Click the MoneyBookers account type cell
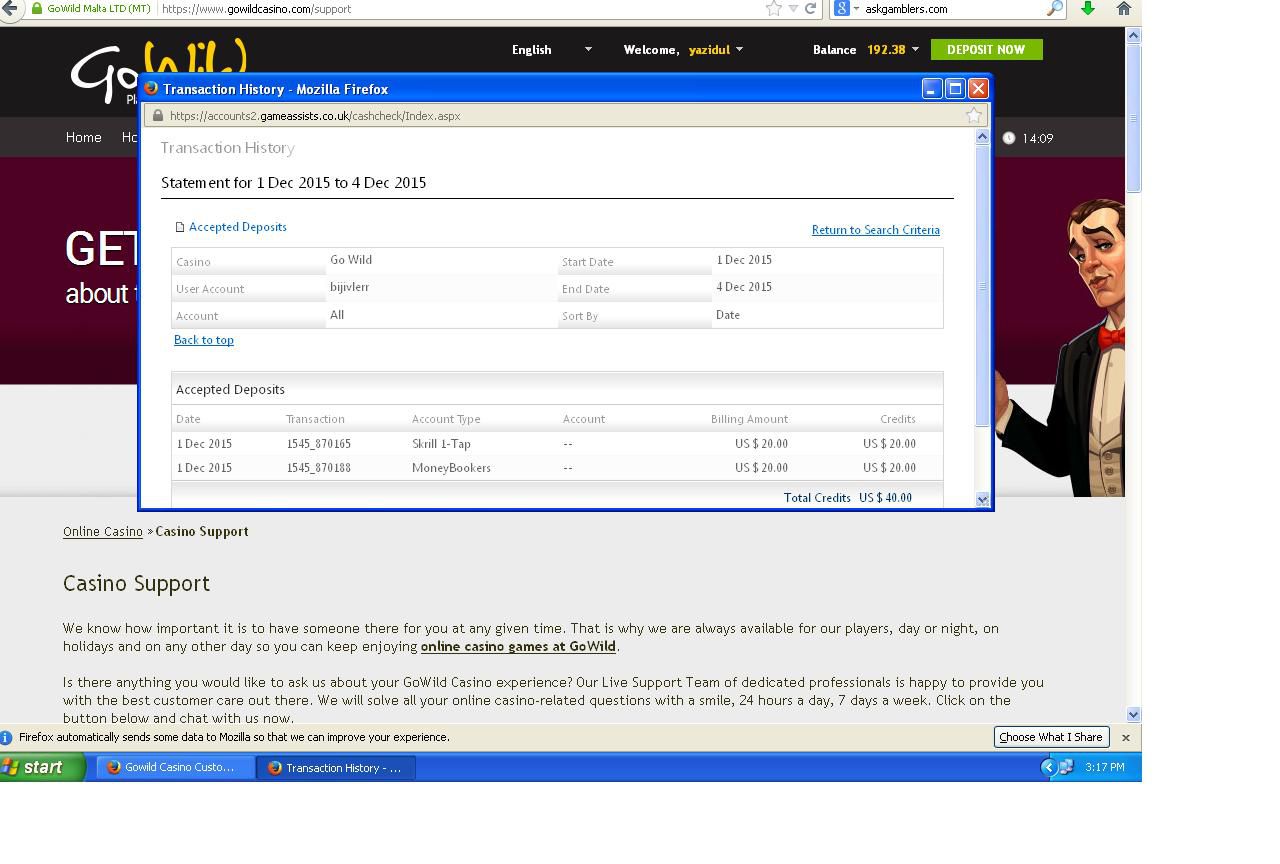The width and height of the screenshot is (1280, 864). [x=451, y=468]
